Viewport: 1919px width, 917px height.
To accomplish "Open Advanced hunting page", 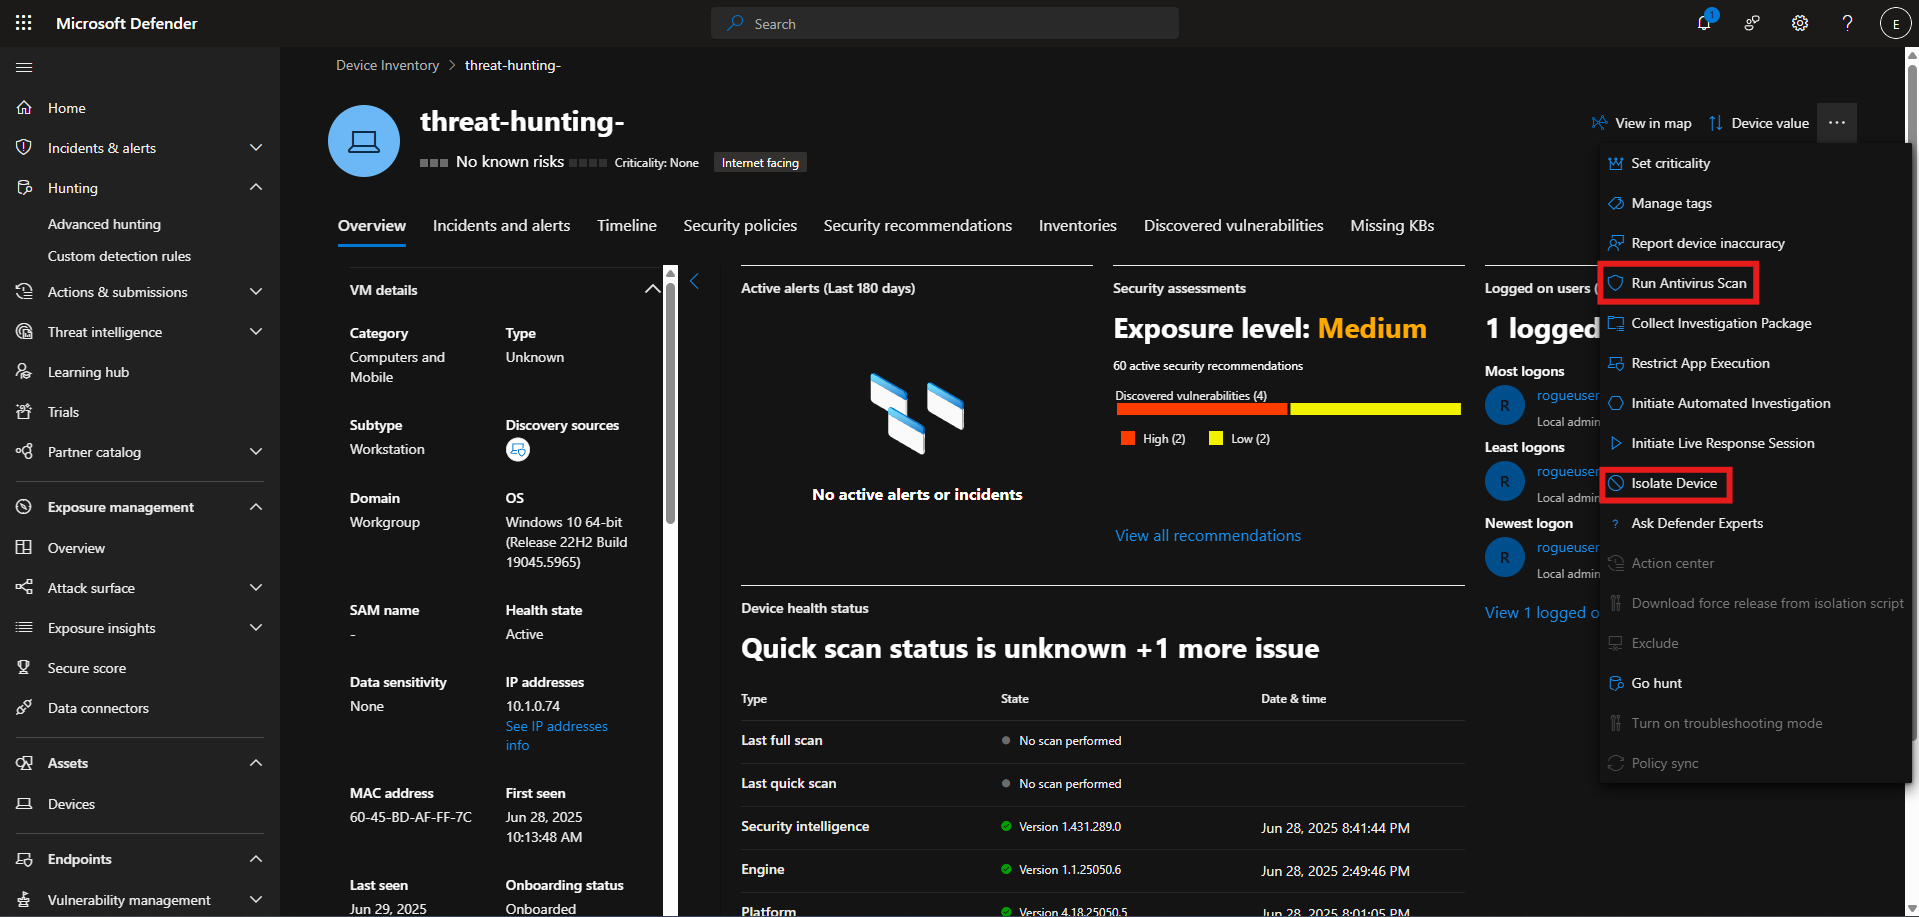I will point(104,224).
